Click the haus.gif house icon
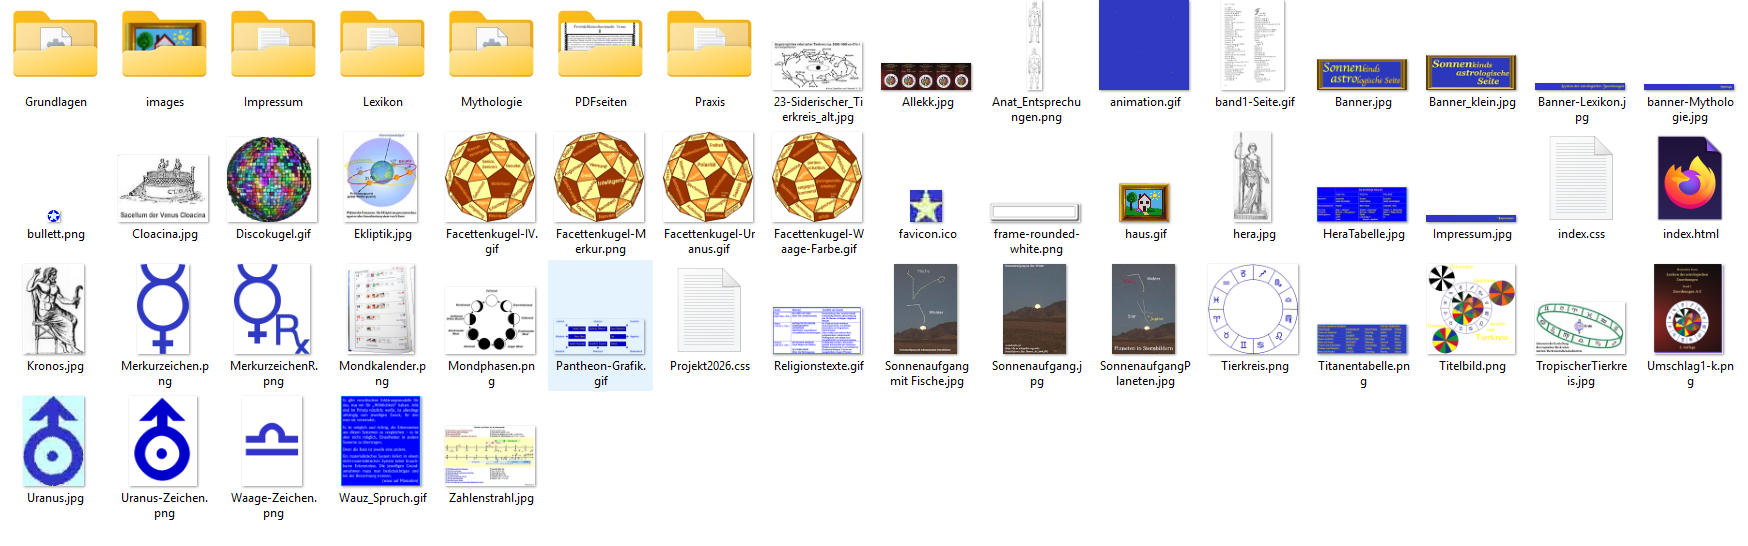Viewport: 1748px width, 546px height. pyautogui.click(x=1145, y=203)
